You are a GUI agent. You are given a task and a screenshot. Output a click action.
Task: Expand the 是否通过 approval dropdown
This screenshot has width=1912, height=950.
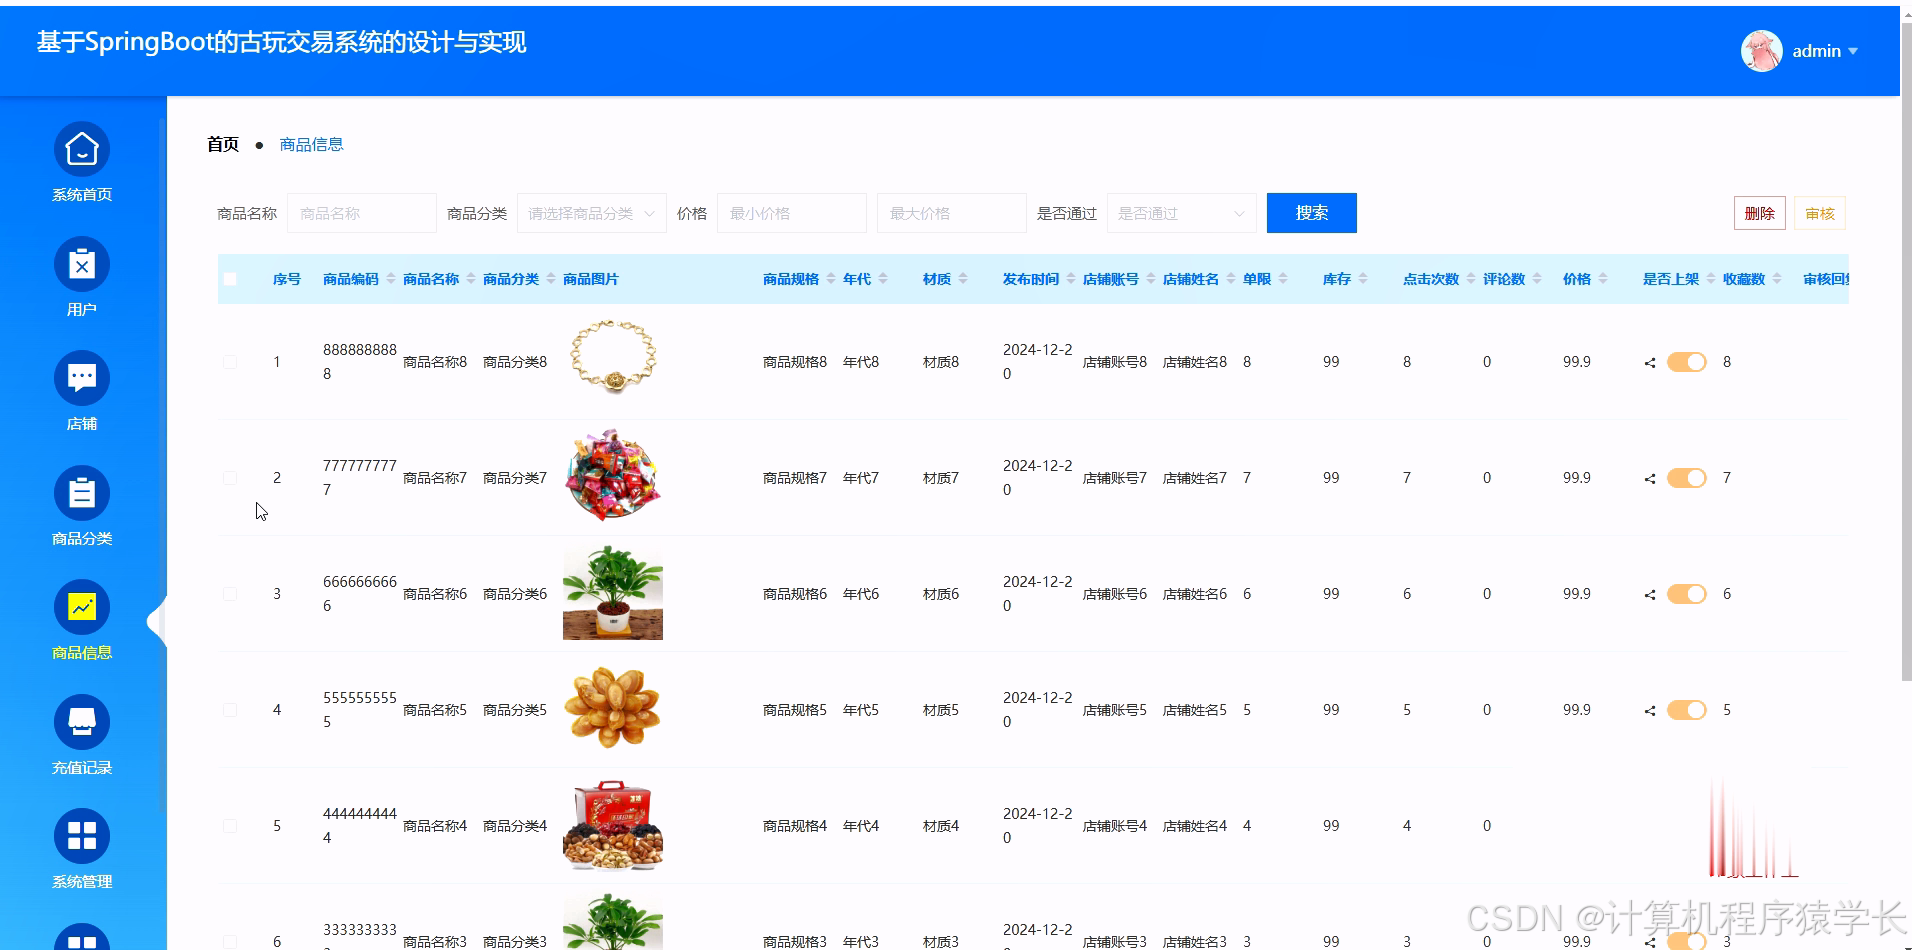pyautogui.click(x=1181, y=213)
